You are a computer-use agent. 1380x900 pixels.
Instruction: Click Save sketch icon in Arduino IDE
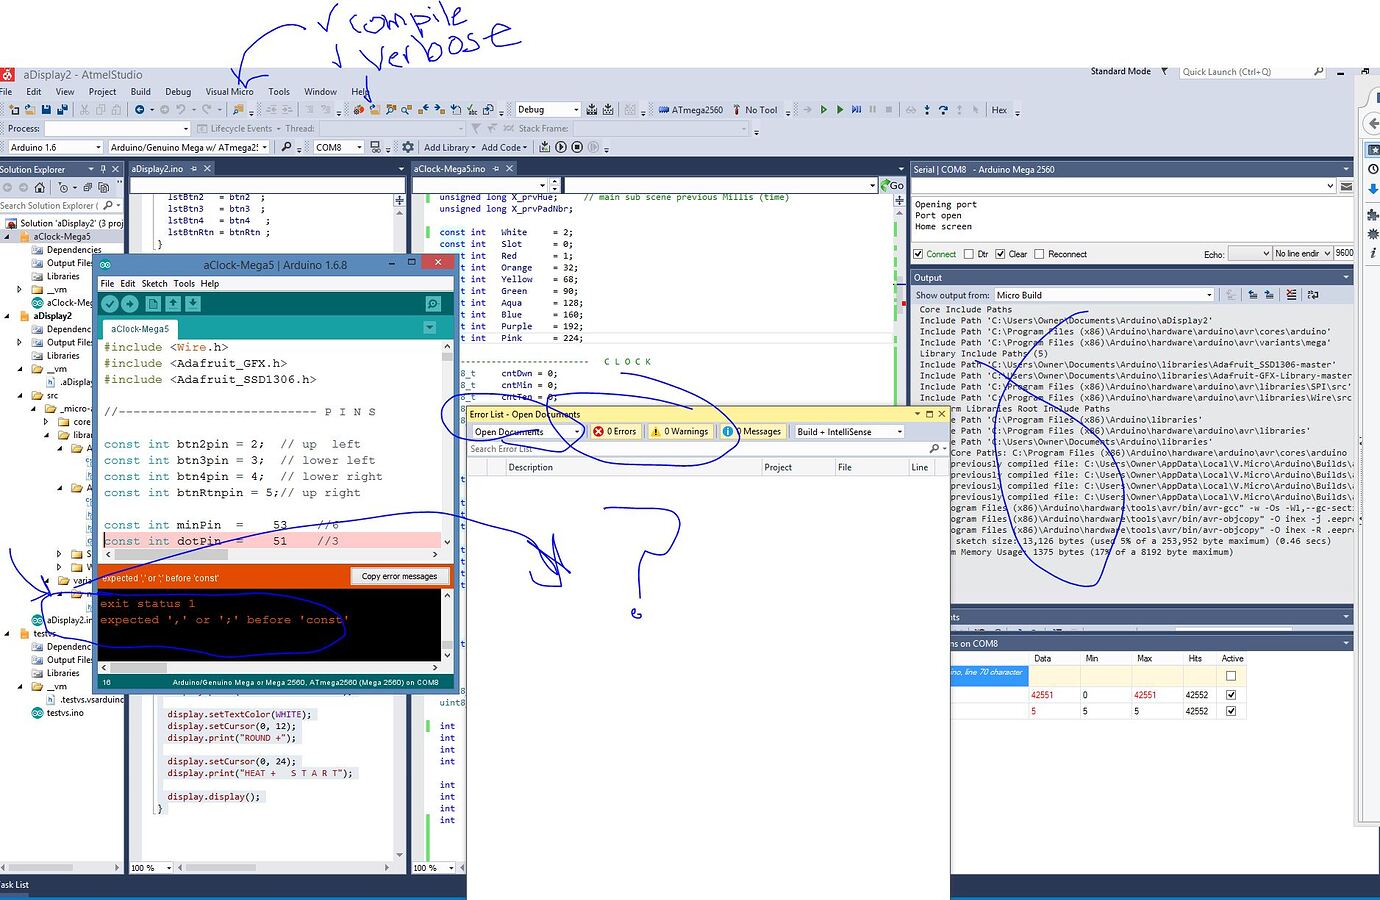coord(193,304)
